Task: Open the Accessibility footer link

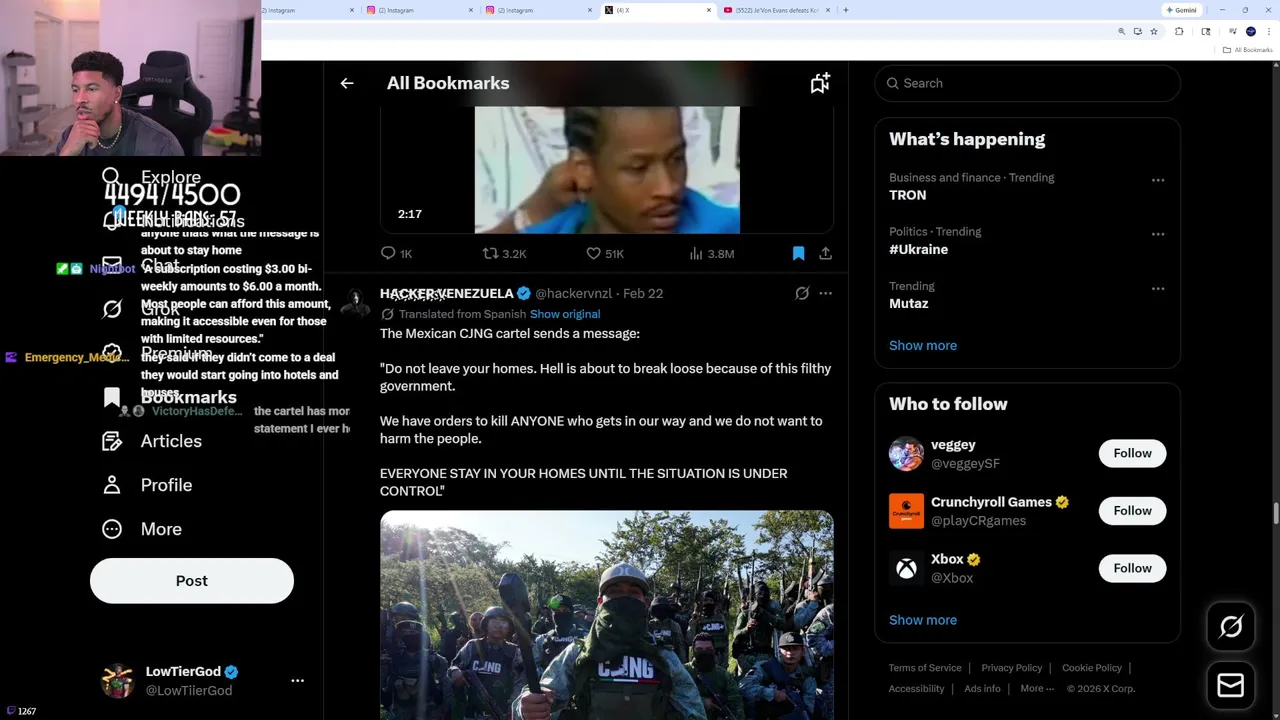Action: (x=916, y=688)
